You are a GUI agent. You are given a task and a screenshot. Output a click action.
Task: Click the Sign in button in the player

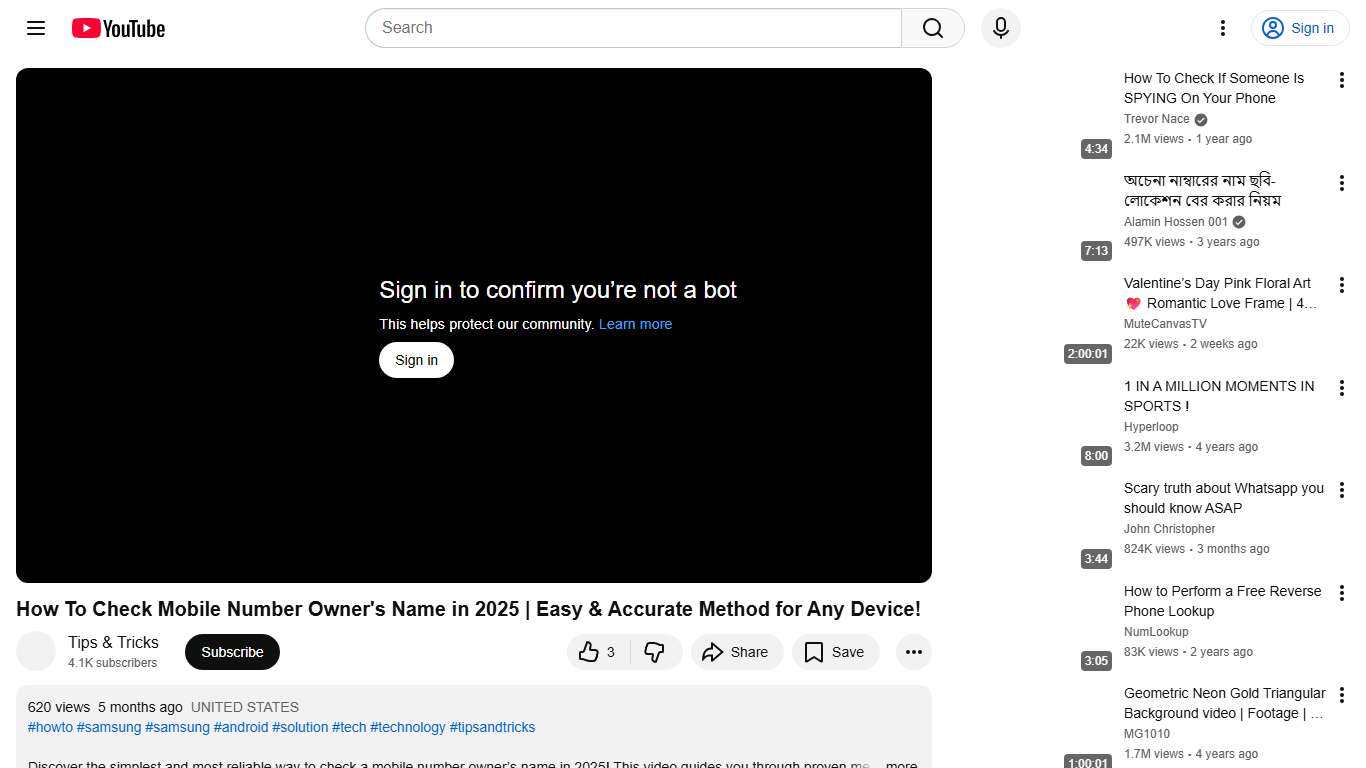pyautogui.click(x=416, y=359)
